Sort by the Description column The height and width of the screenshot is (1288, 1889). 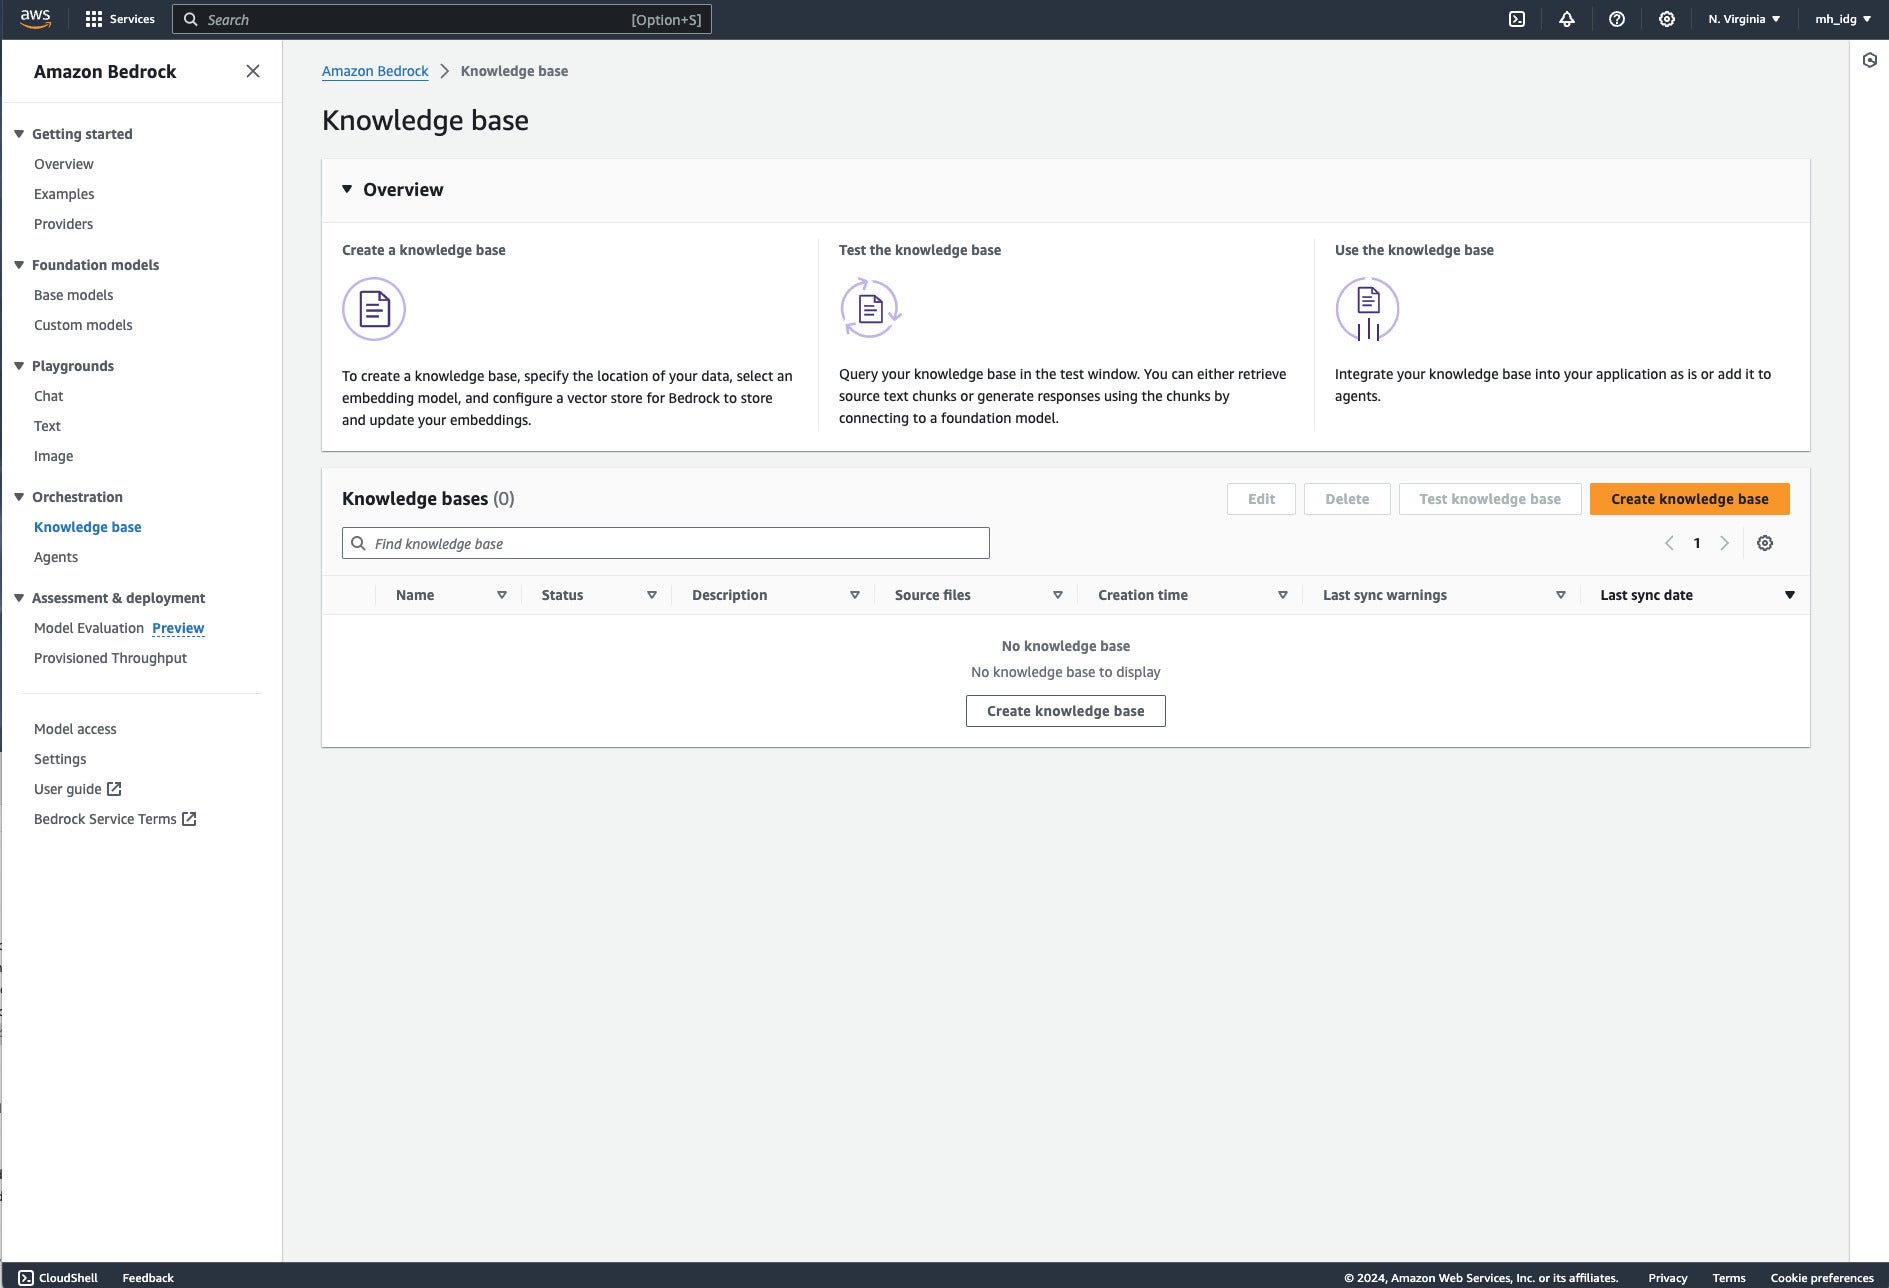click(x=855, y=595)
